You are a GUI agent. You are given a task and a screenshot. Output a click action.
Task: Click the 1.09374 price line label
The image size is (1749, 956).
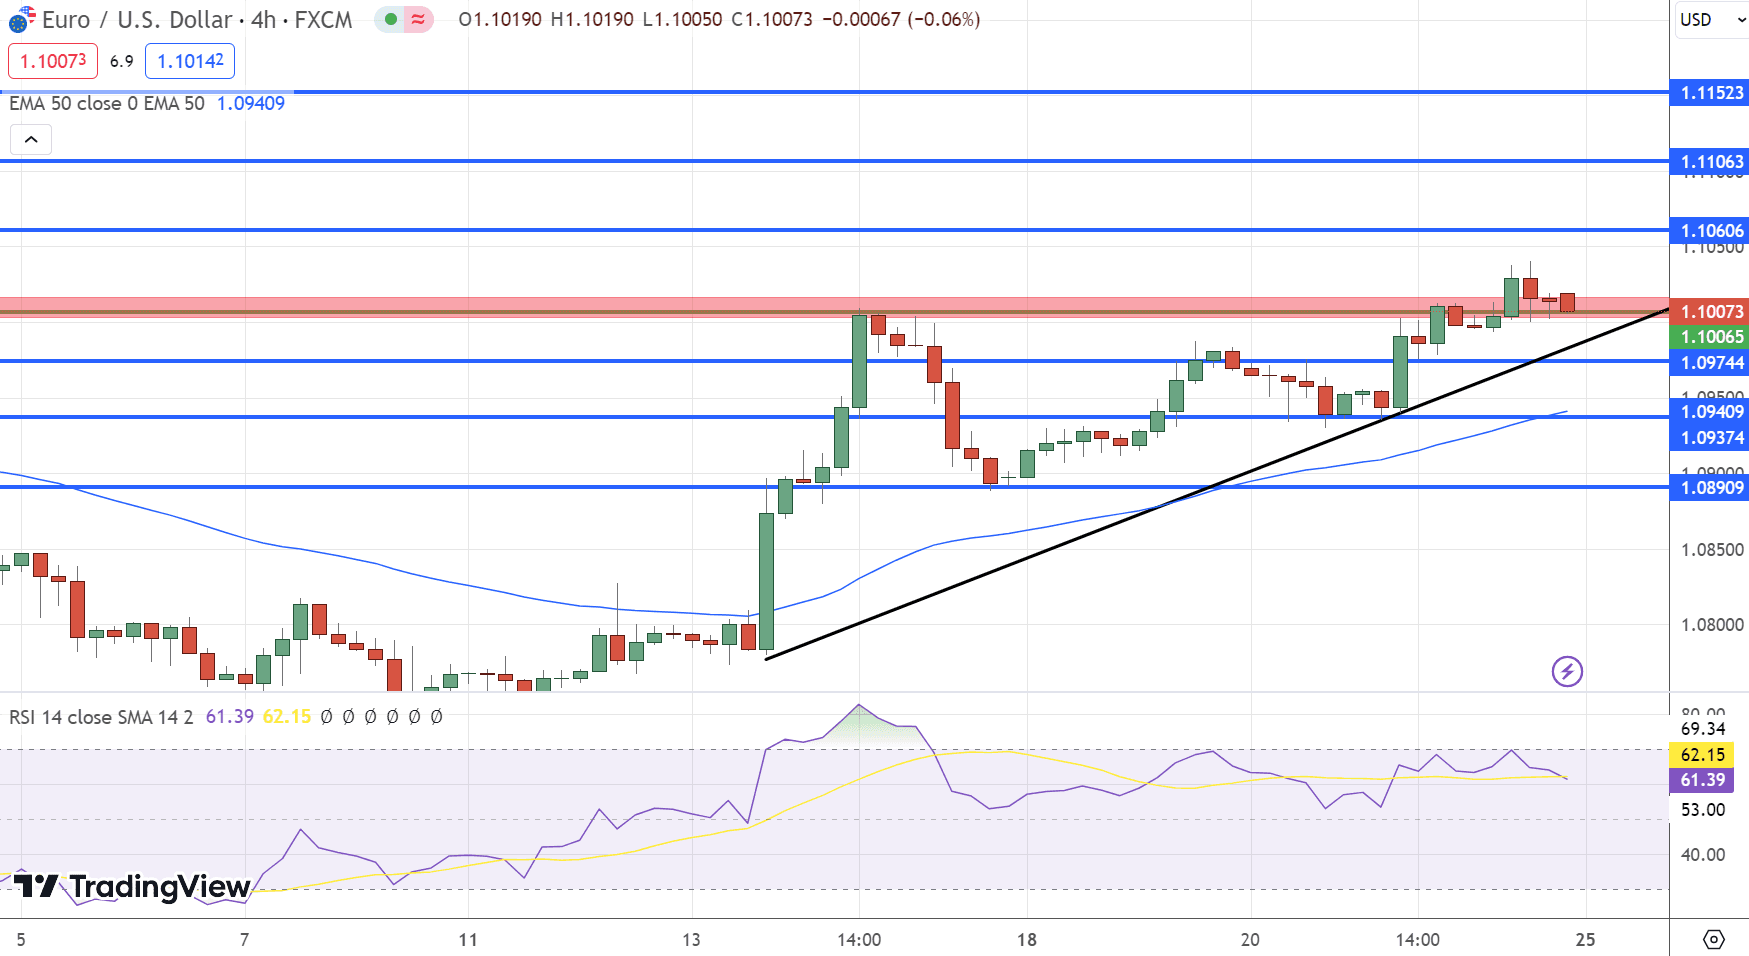(x=1710, y=438)
